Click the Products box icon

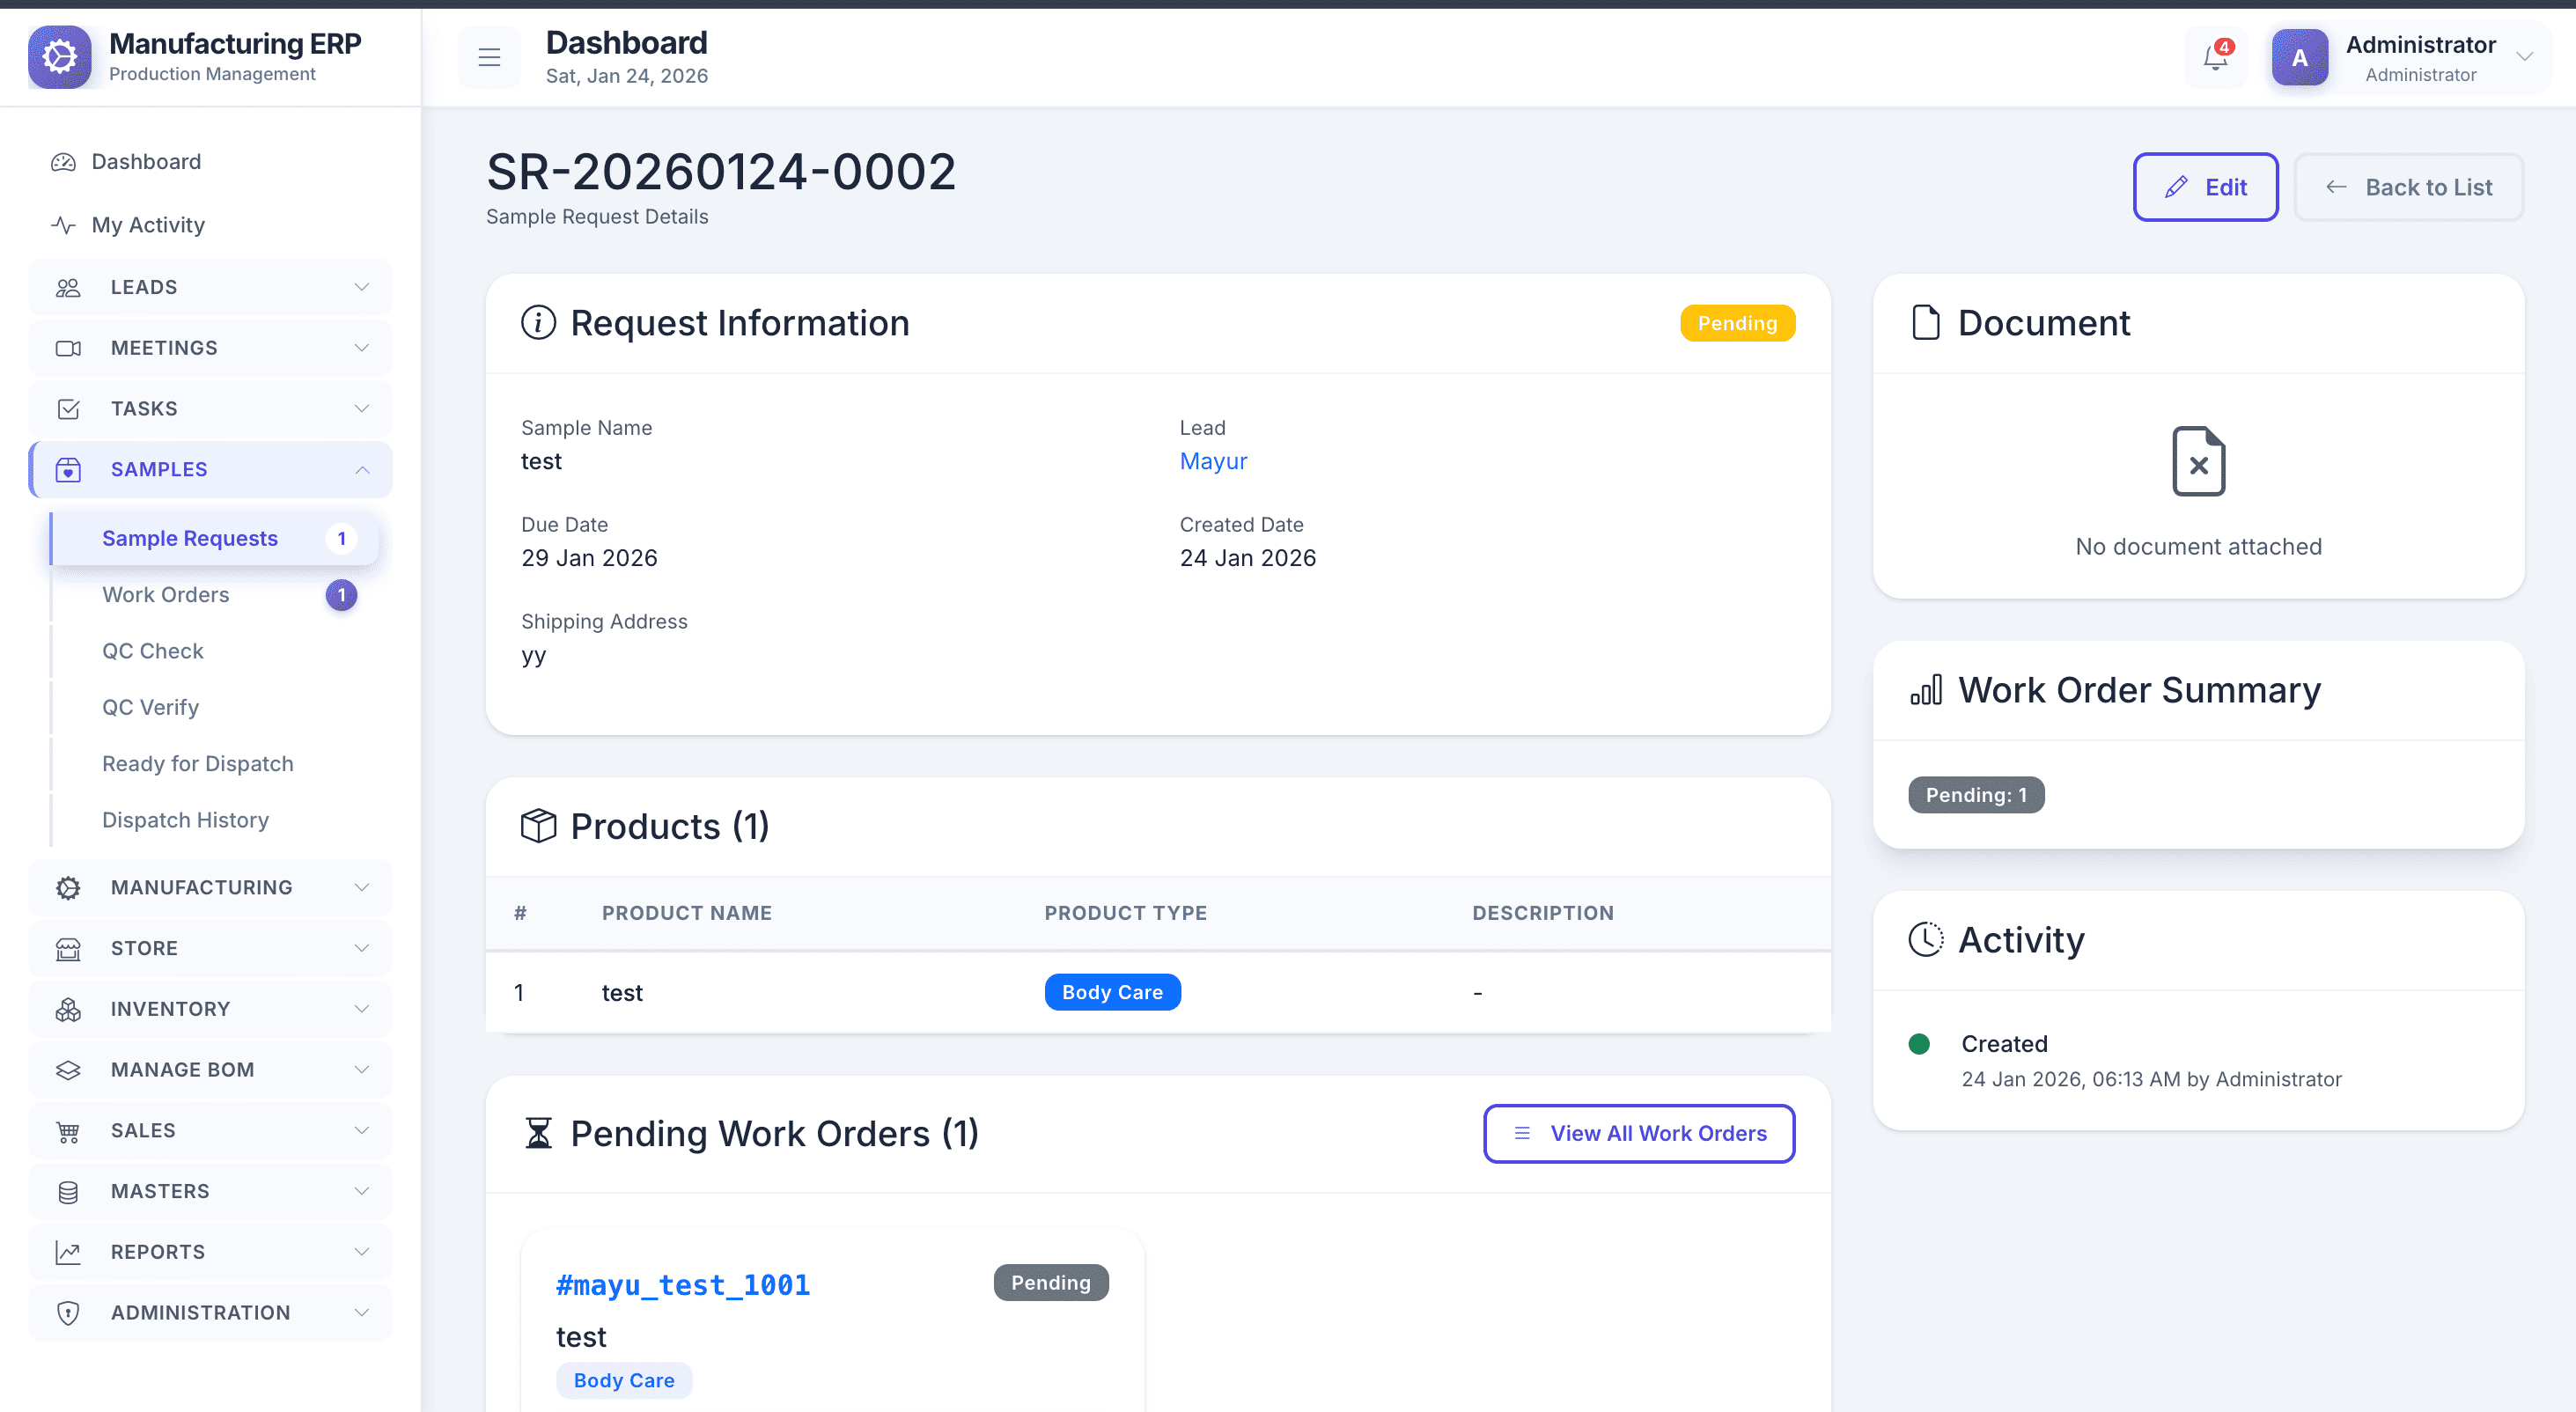coord(538,826)
